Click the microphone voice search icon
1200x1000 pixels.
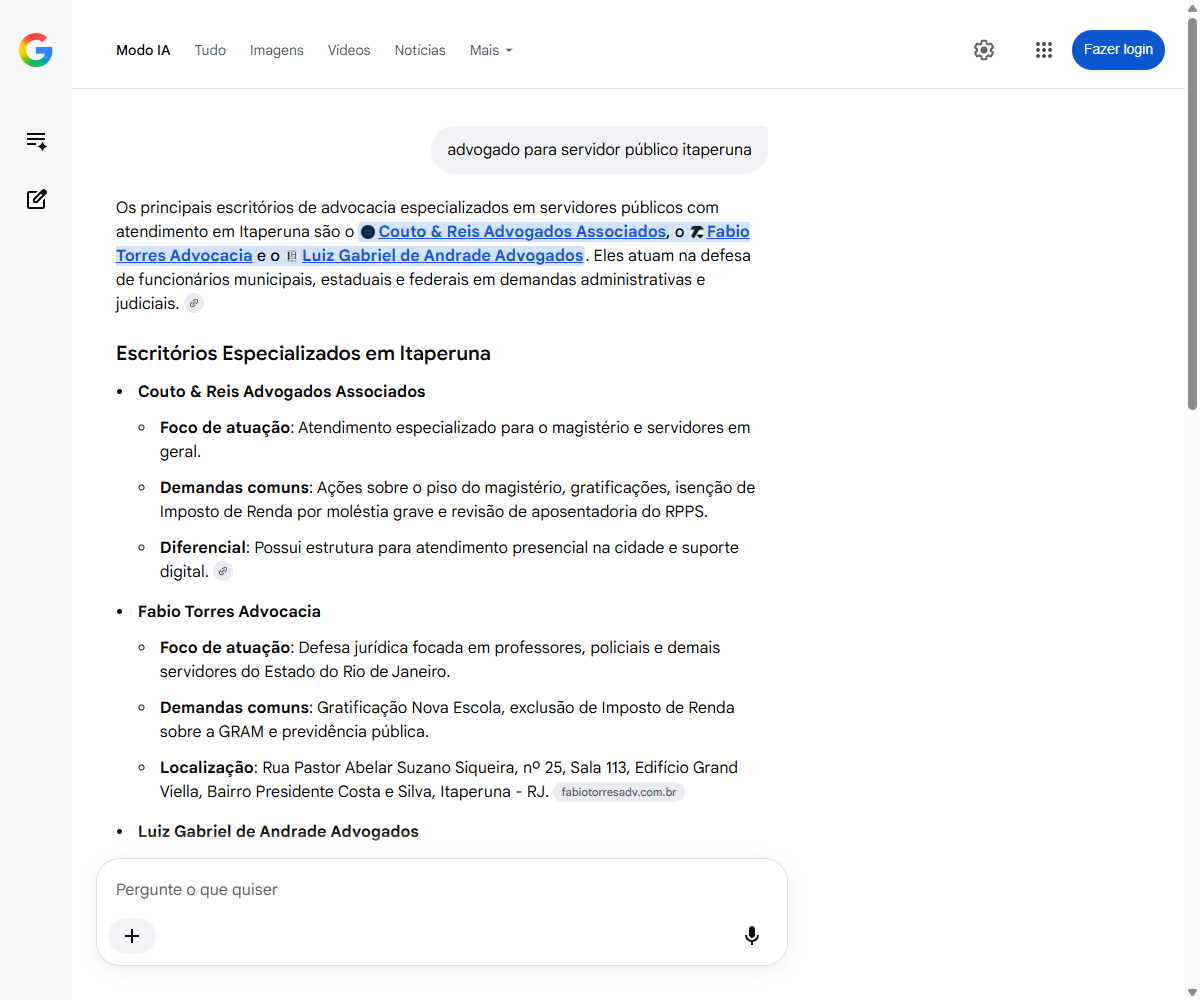click(x=752, y=936)
